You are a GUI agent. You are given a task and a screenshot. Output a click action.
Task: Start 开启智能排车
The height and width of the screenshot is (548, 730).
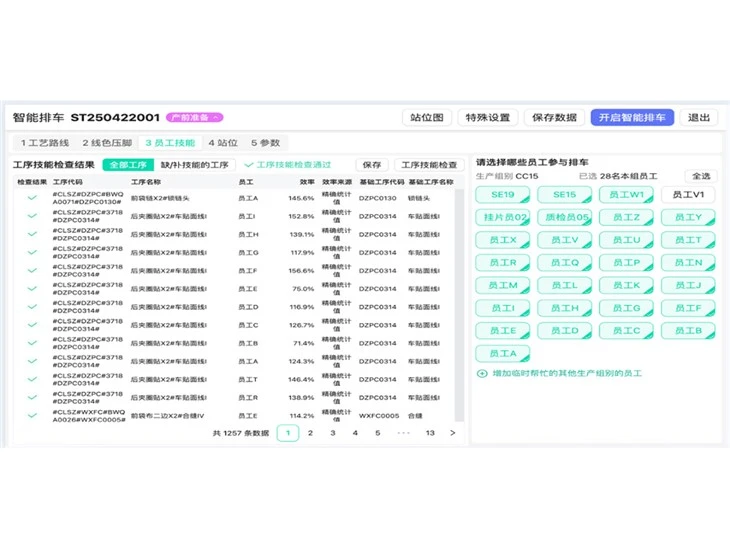pos(632,117)
